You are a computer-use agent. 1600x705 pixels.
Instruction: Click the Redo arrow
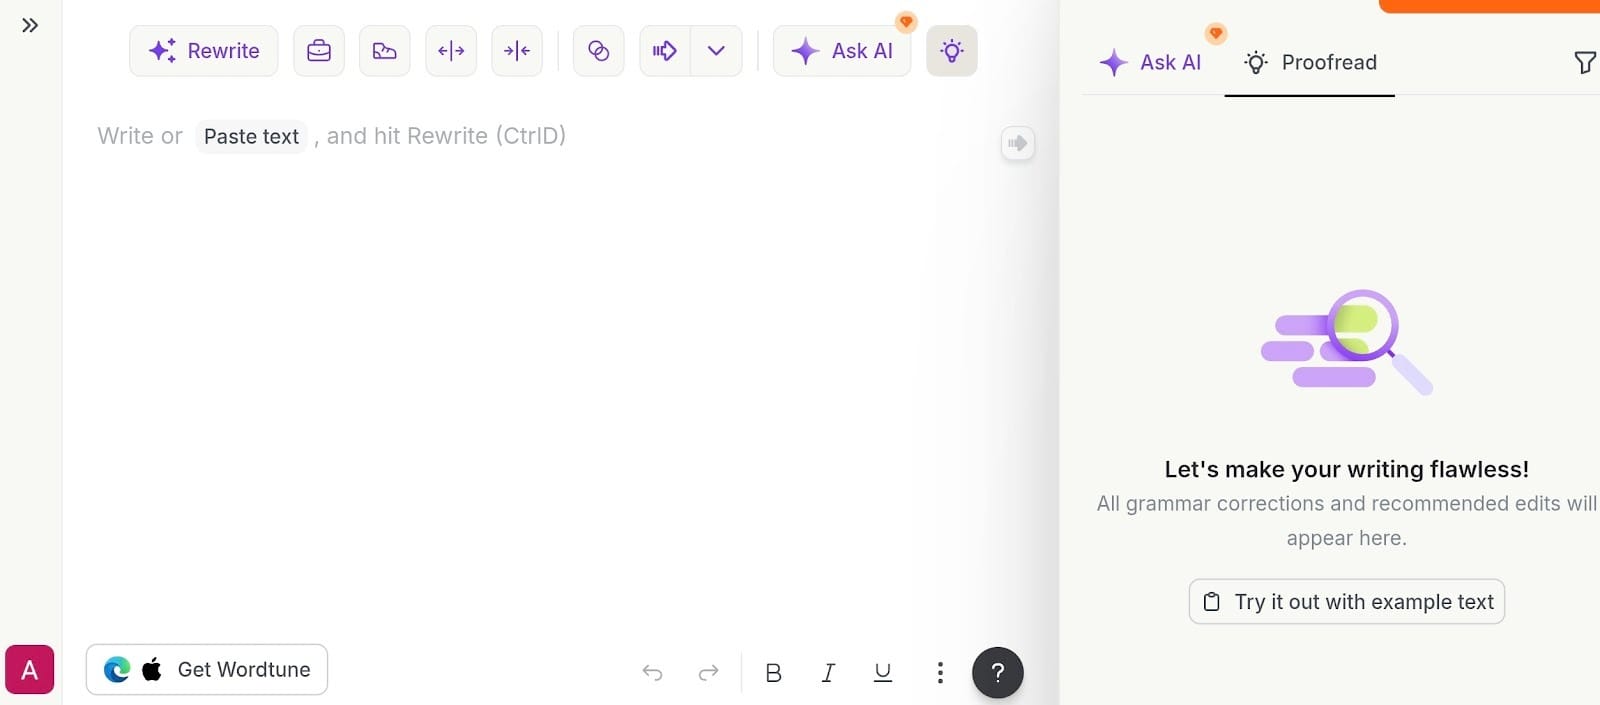709,673
